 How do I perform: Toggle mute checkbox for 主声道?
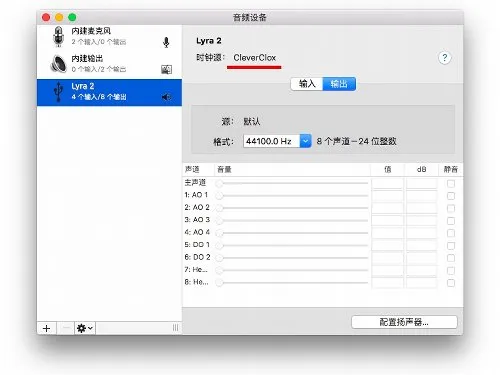[451, 183]
